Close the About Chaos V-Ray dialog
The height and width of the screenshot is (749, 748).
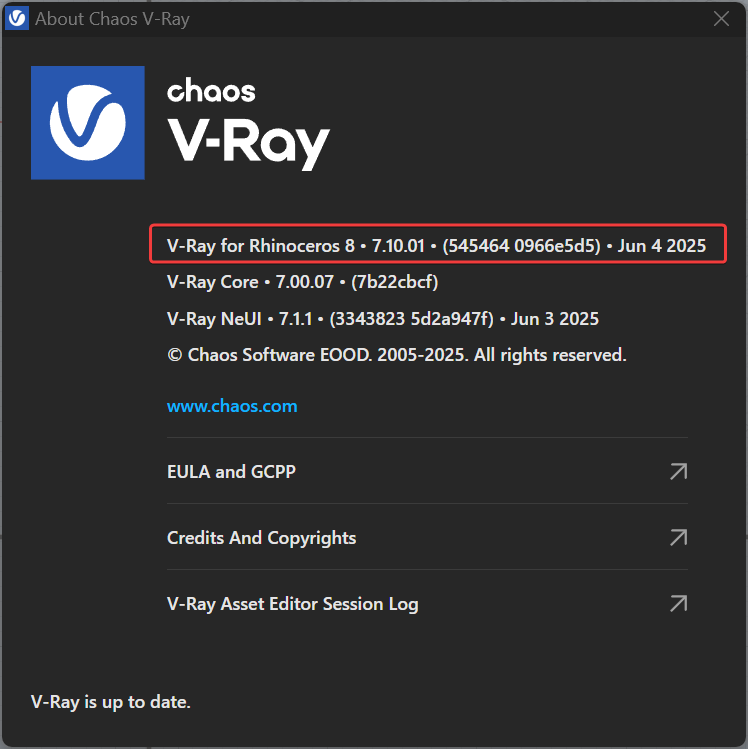tap(721, 19)
